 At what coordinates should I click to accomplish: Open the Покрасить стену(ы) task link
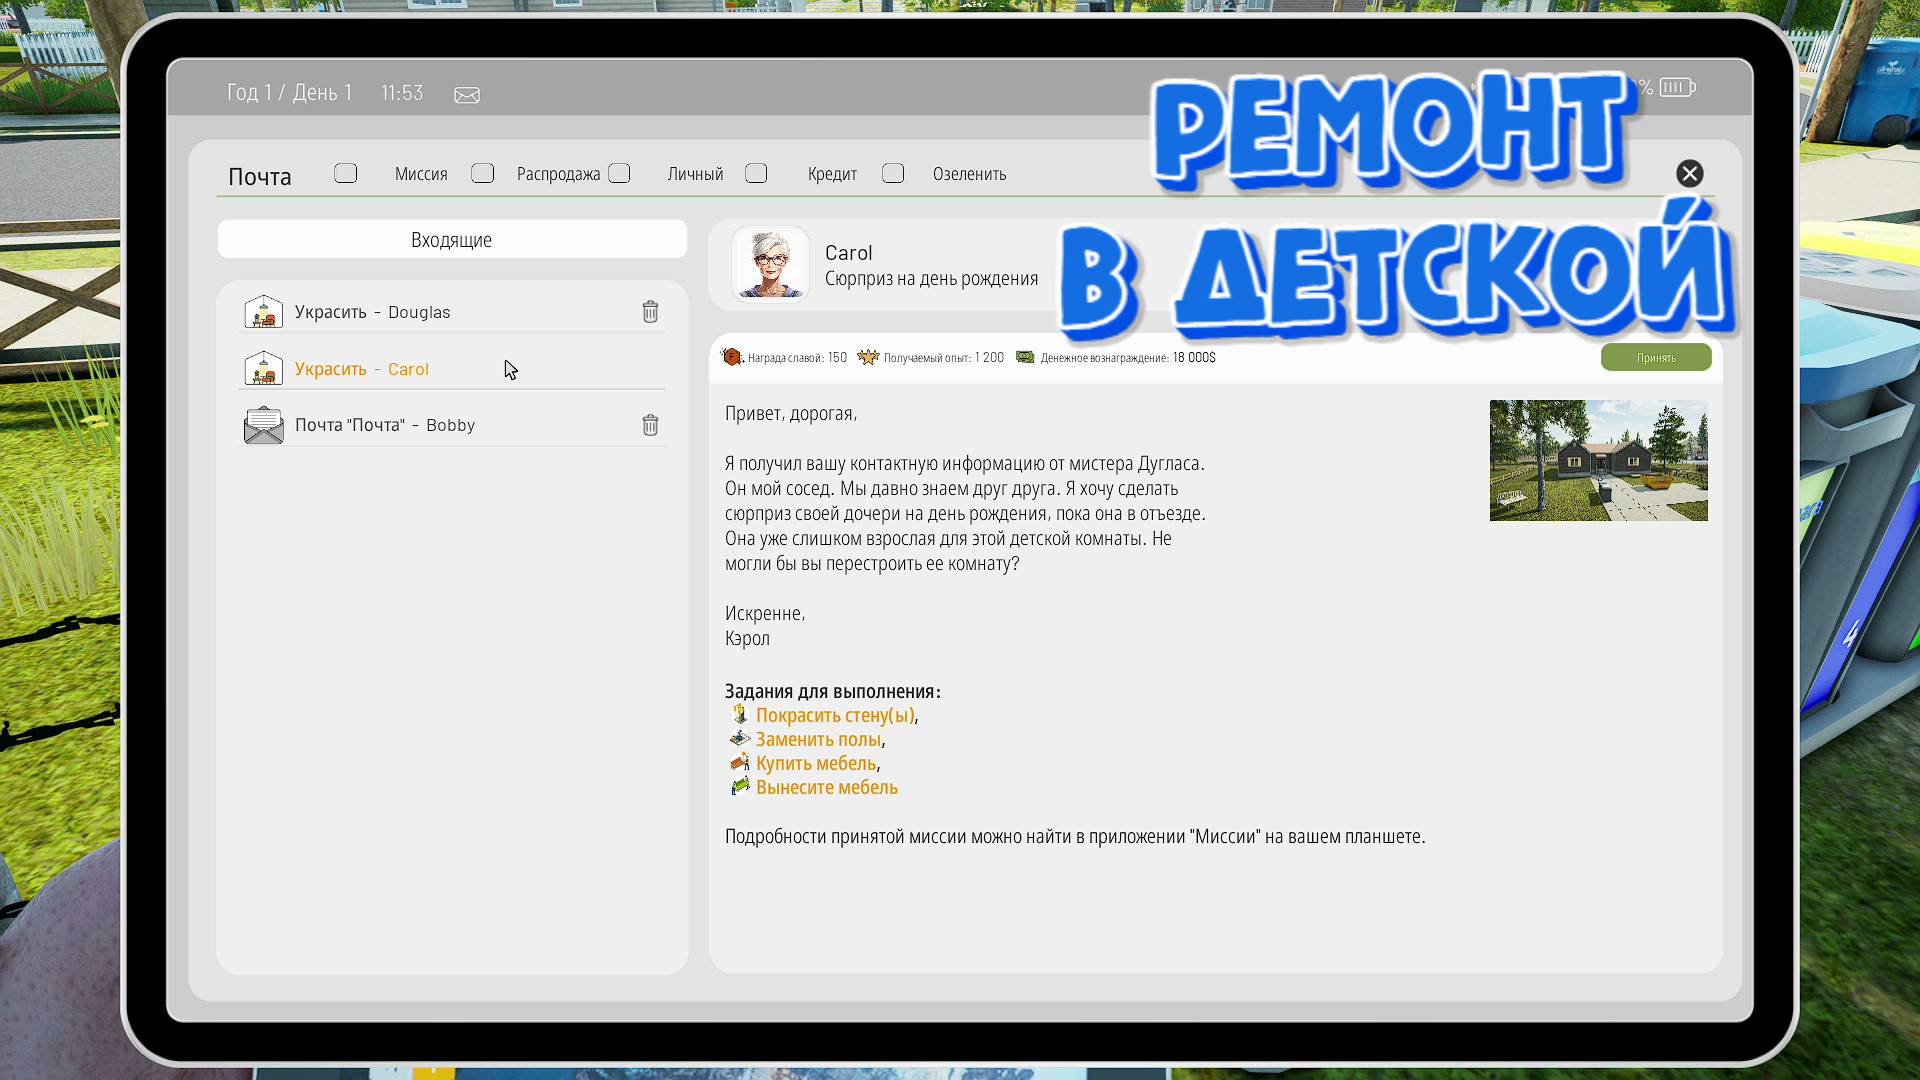point(837,714)
